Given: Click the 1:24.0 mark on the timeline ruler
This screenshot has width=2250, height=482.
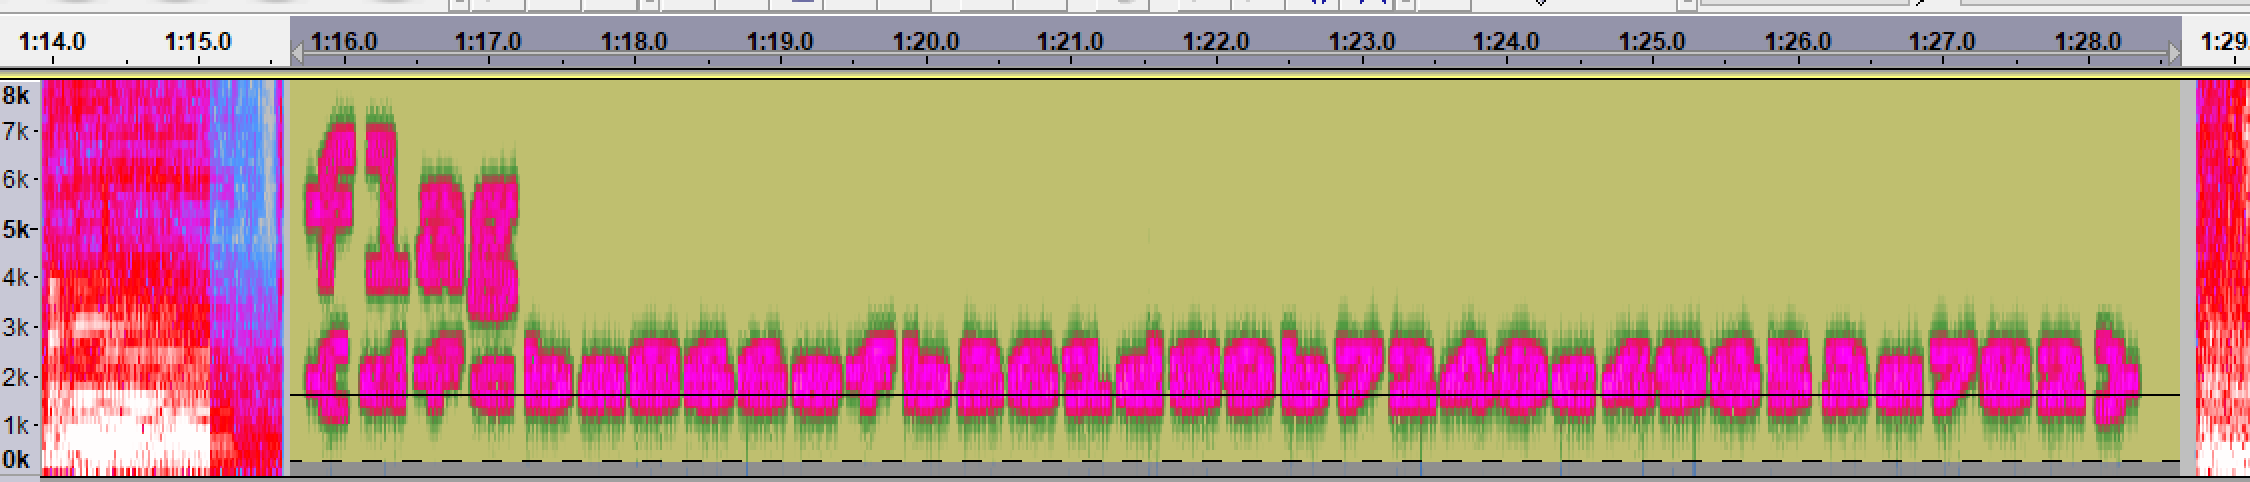Looking at the screenshot, I should (x=1506, y=42).
